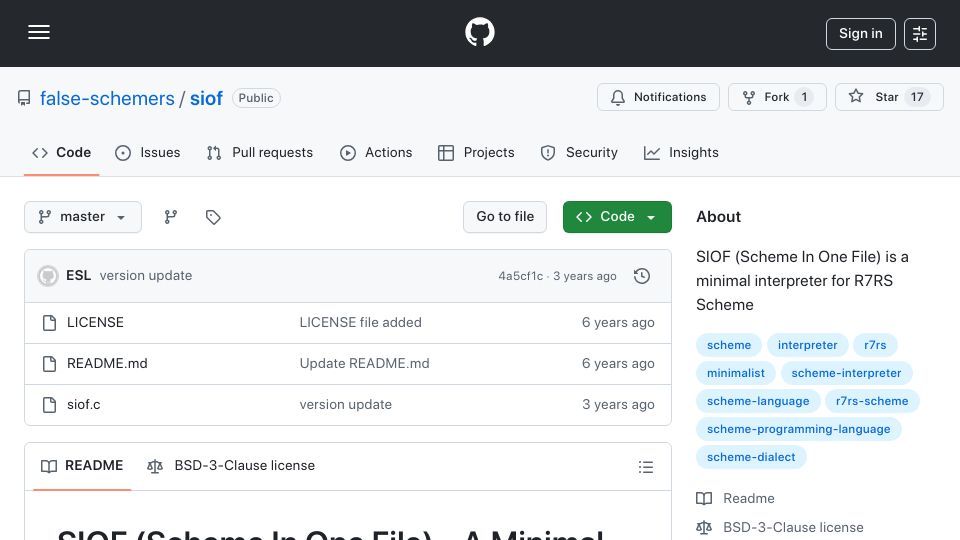Open BSD-3-Clause license link in About
The height and width of the screenshot is (540, 960).
[780, 528]
